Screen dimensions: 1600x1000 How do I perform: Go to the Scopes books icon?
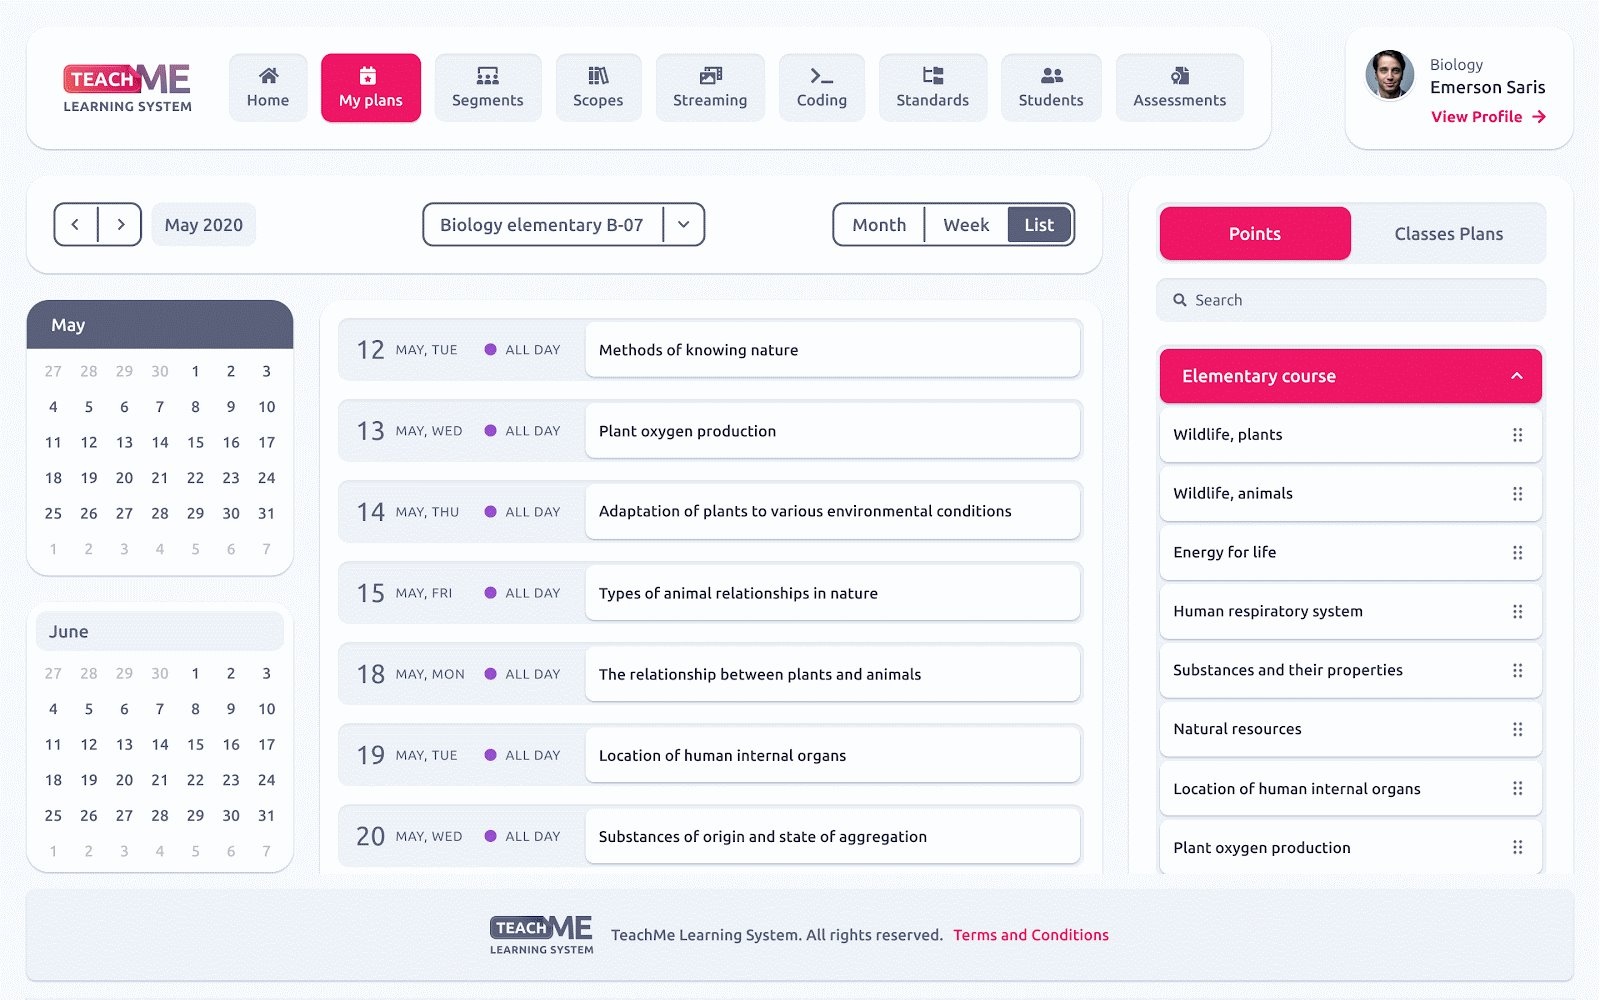click(598, 77)
